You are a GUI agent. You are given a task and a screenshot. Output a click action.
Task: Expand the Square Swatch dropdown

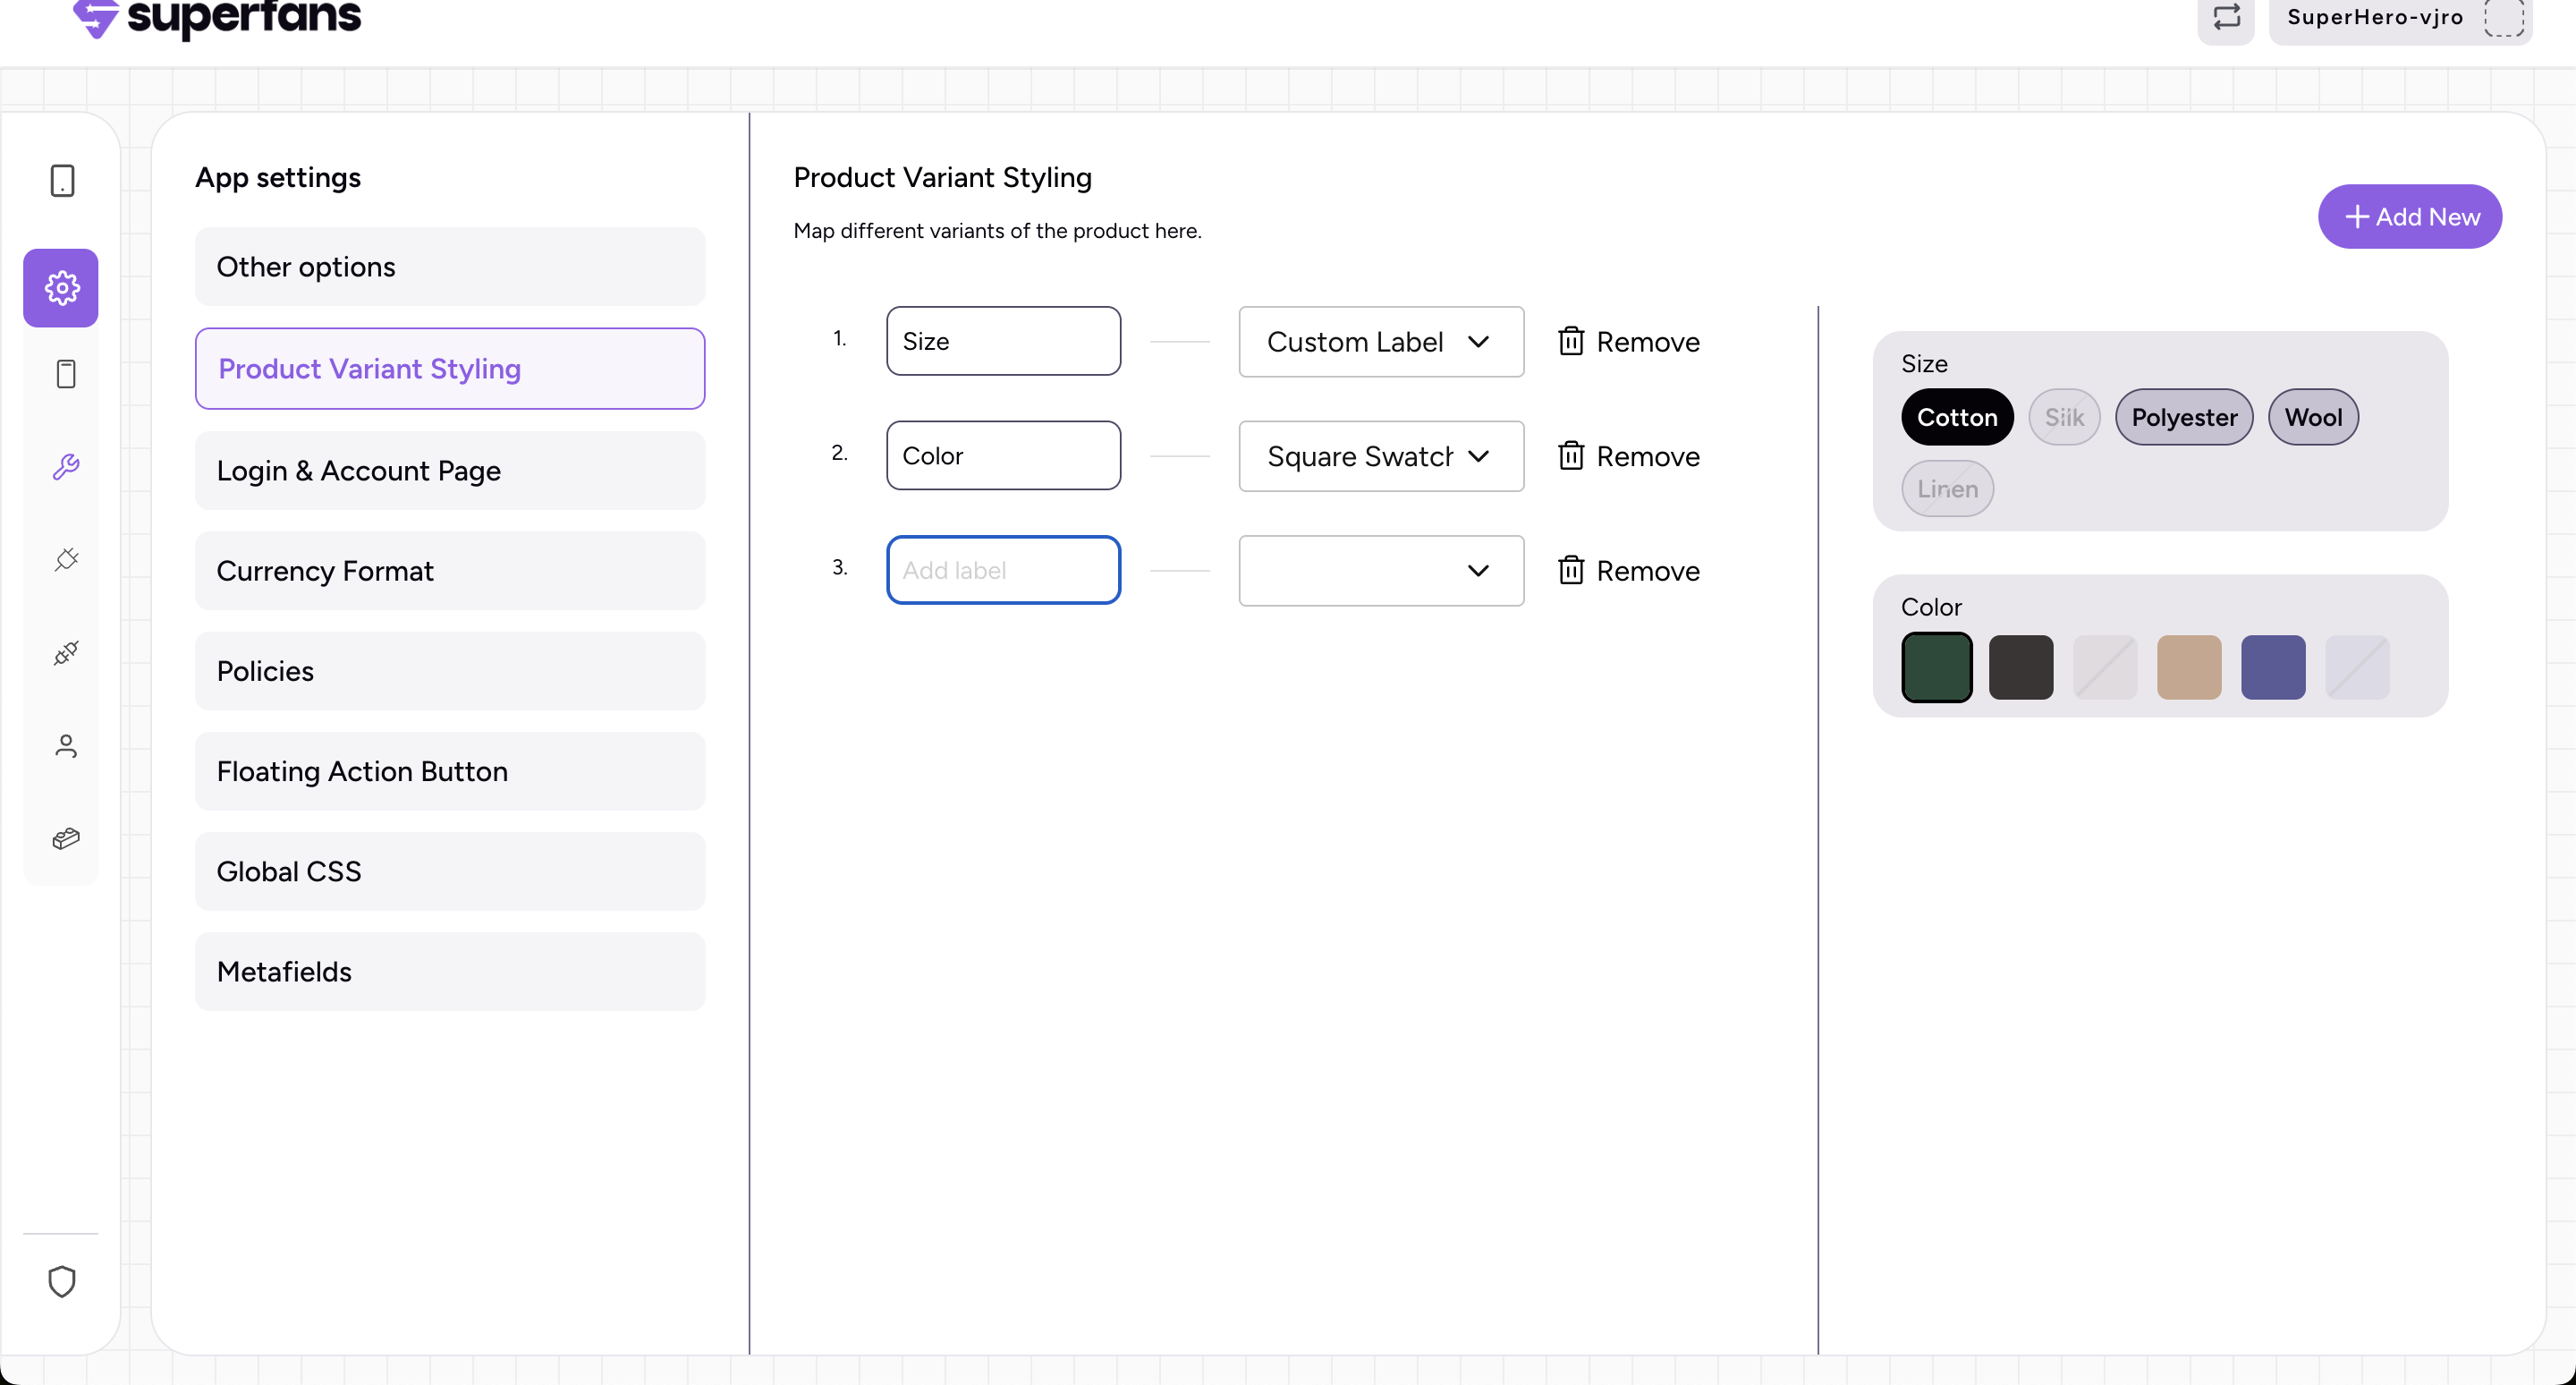click(1380, 456)
